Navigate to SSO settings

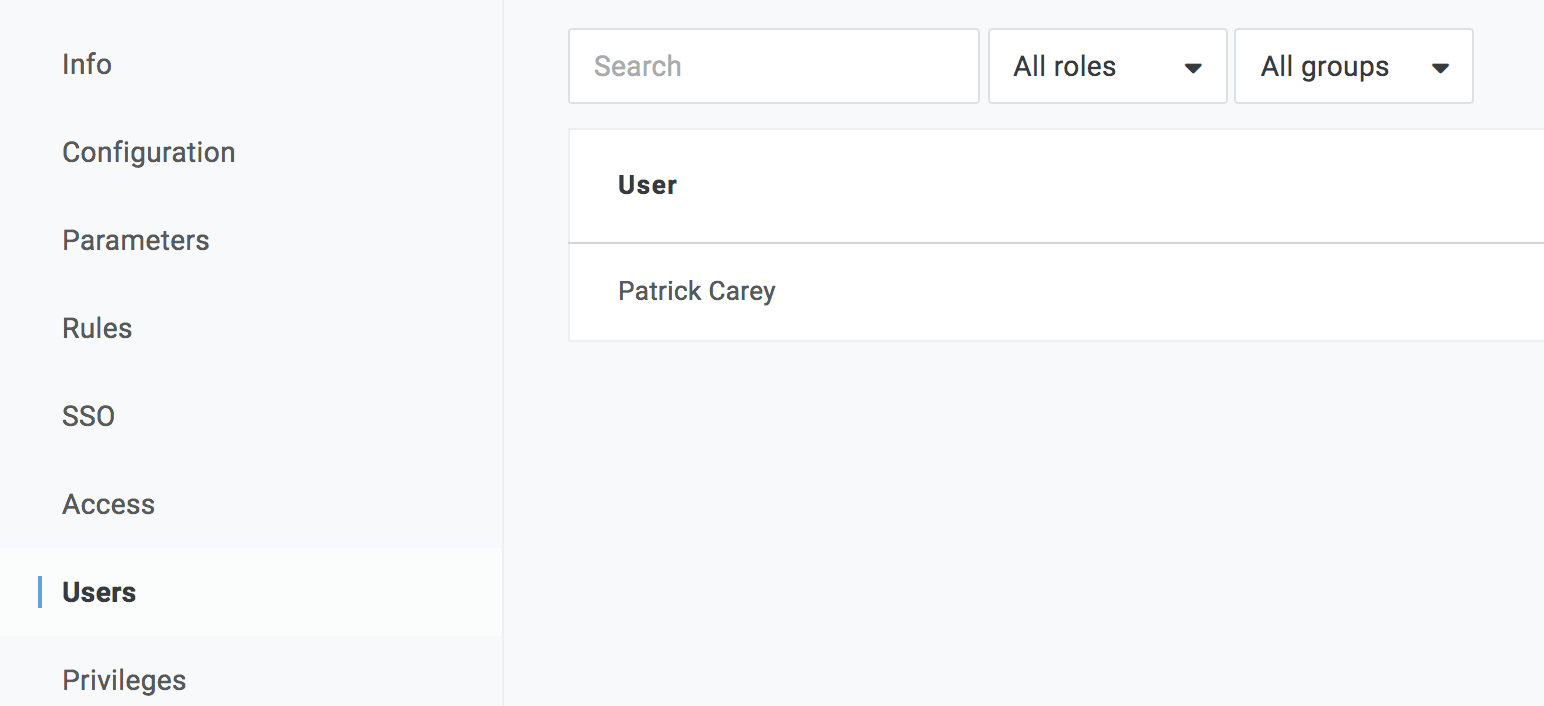coord(89,417)
